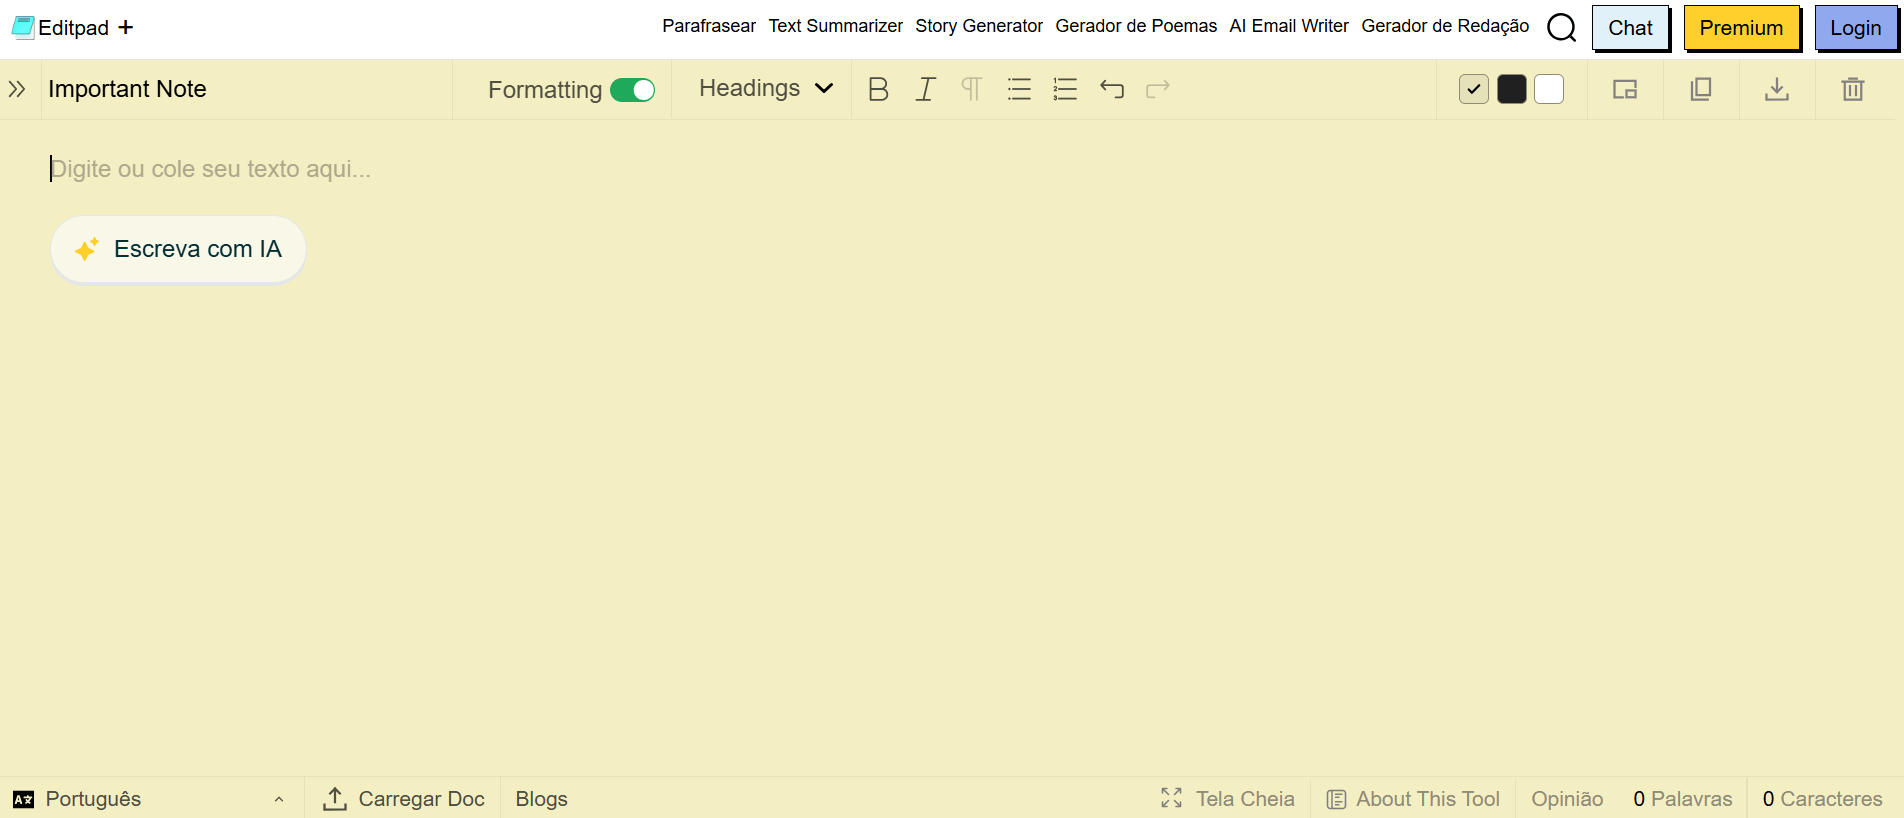Viewport: 1904px width, 818px height.
Task: Undo the last edit
Action: point(1112,89)
